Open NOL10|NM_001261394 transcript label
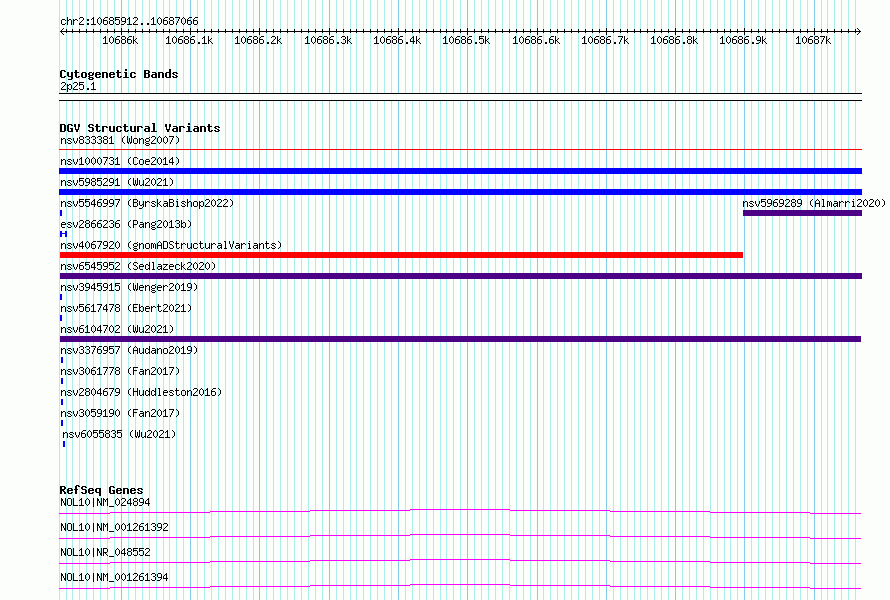 point(114,577)
